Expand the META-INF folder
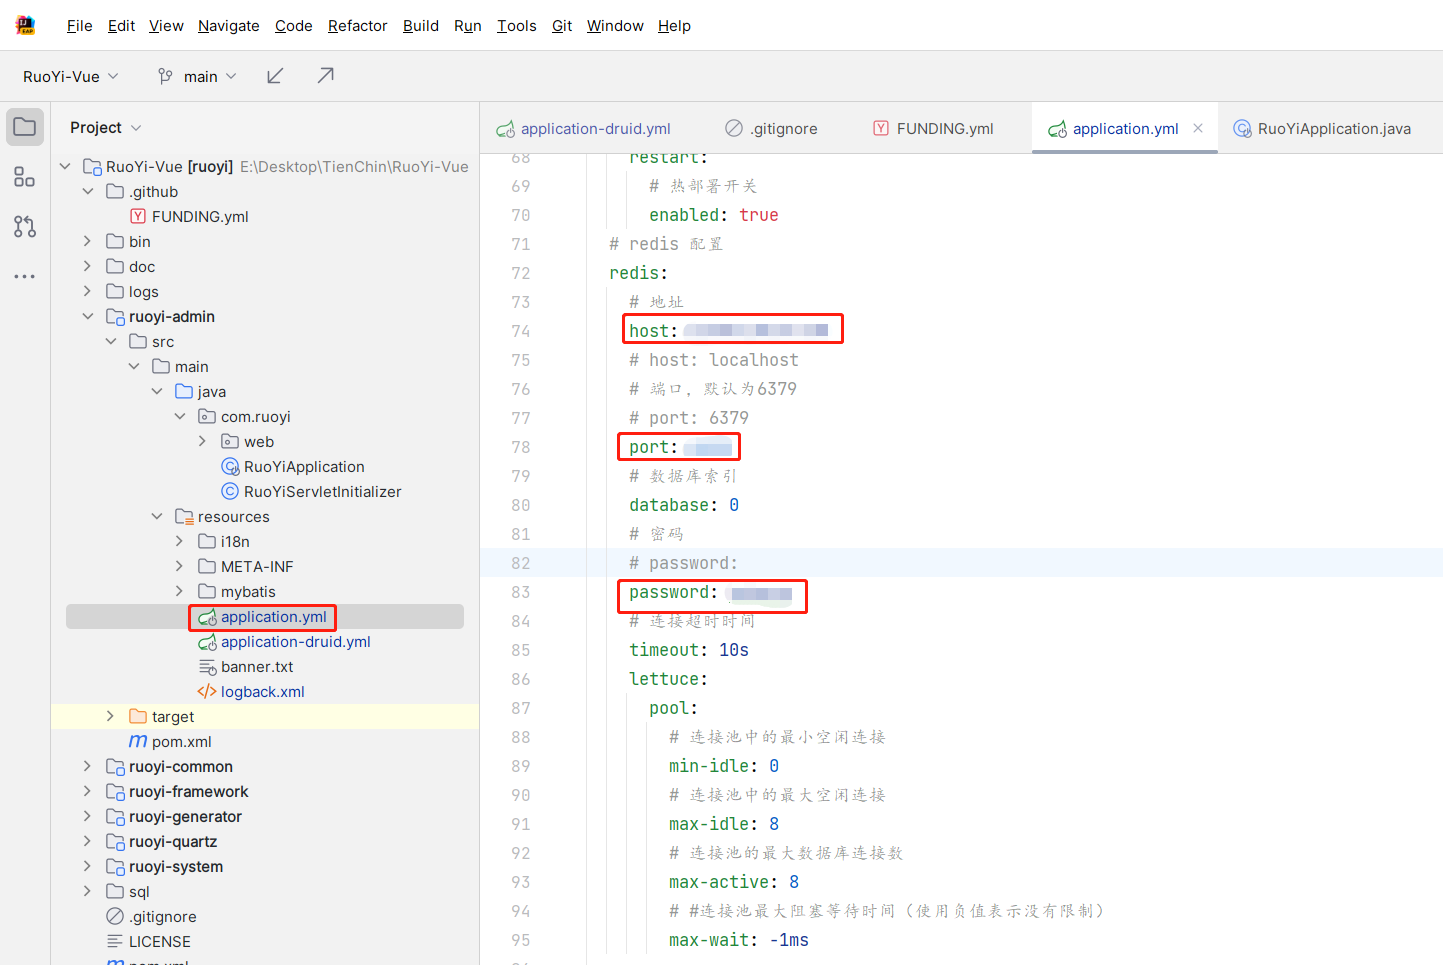1443x965 pixels. pyautogui.click(x=180, y=566)
